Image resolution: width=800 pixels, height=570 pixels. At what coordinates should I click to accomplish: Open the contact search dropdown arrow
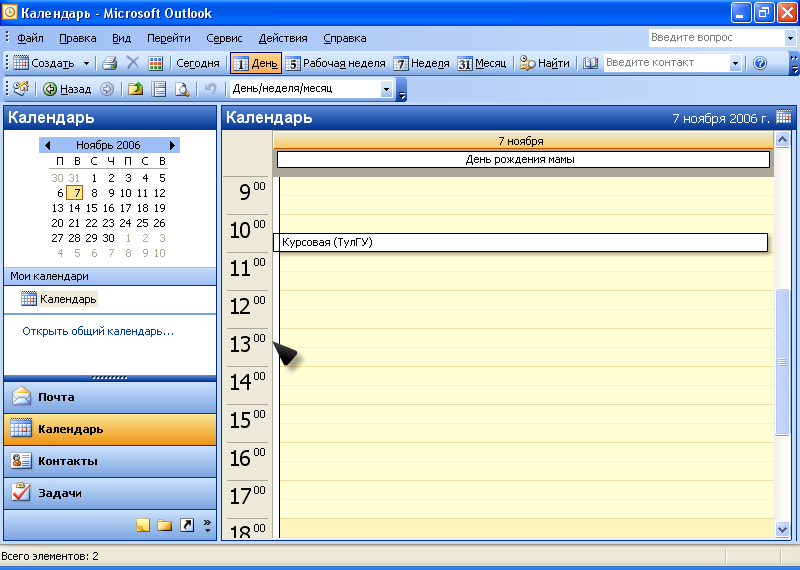click(x=735, y=63)
